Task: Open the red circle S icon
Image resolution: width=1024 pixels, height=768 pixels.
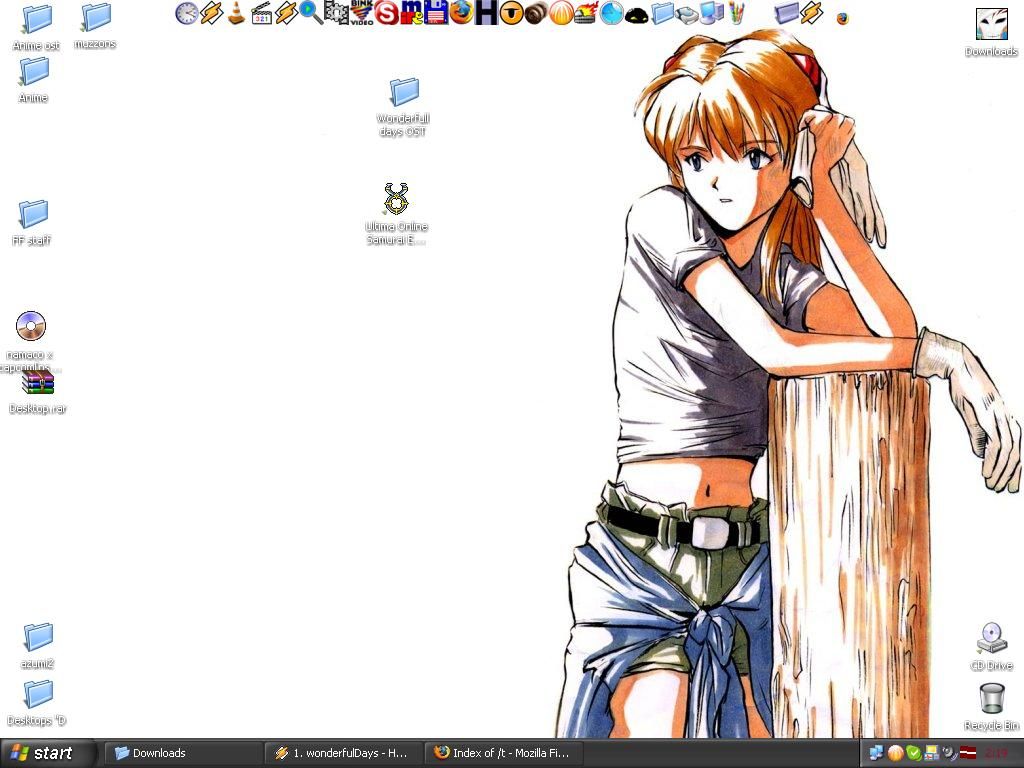Action: pos(386,13)
